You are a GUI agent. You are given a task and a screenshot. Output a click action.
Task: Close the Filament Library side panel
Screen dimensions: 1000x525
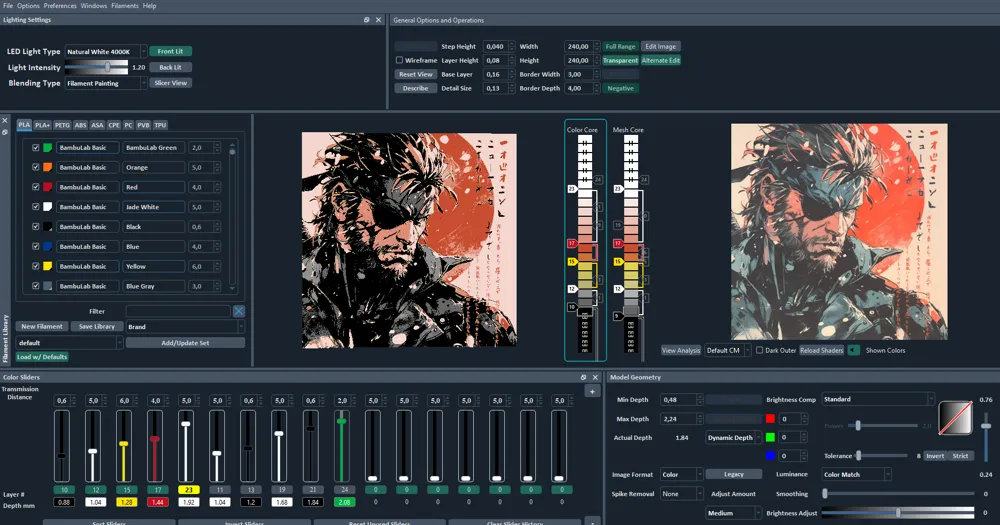(4, 121)
